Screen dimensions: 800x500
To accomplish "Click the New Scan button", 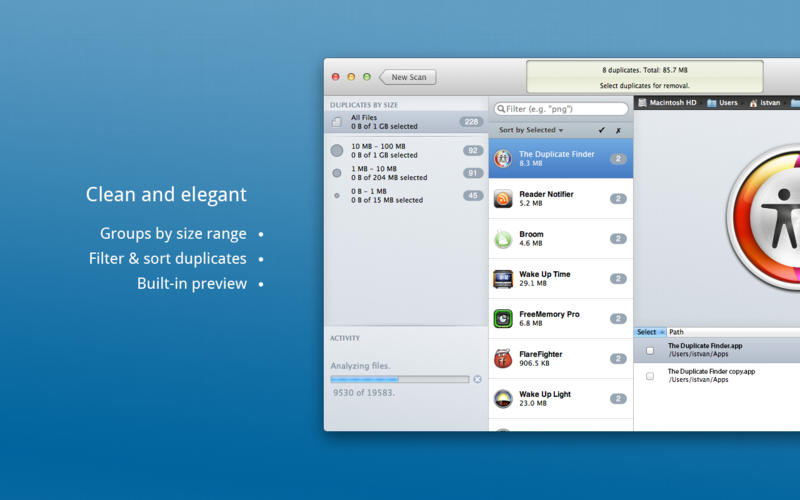I will [x=408, y=77].
